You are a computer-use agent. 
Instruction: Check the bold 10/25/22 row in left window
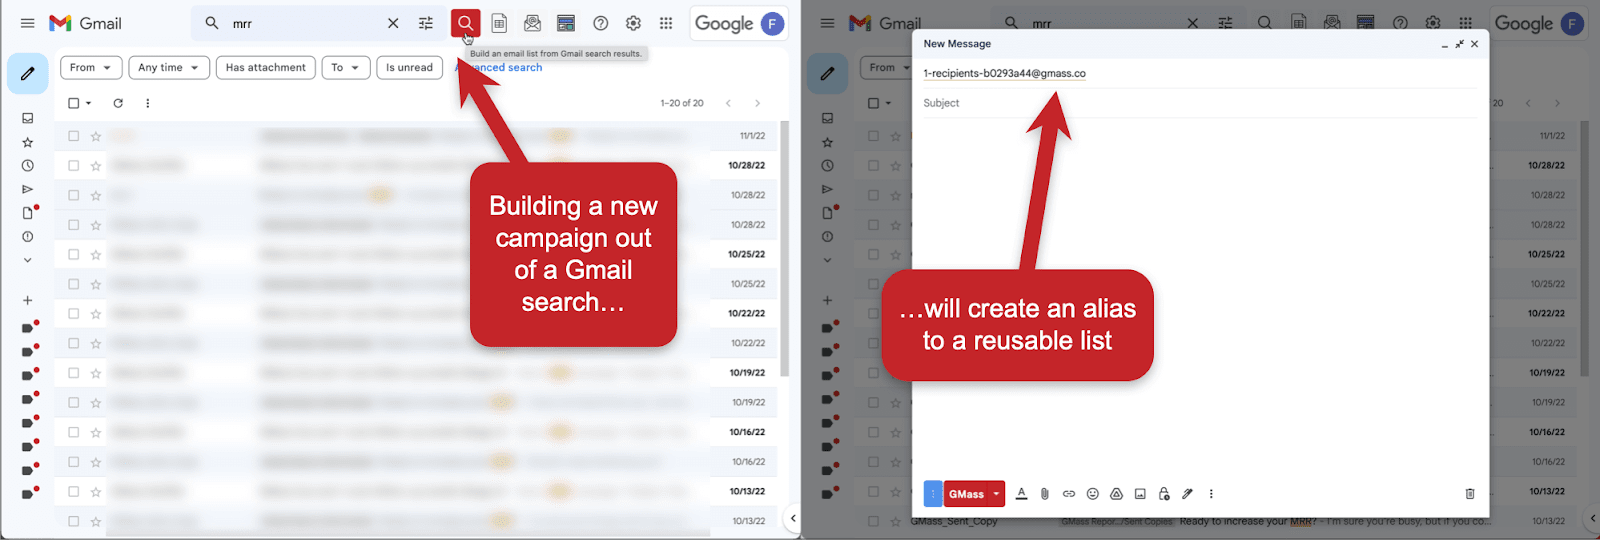tap(74, 254)
